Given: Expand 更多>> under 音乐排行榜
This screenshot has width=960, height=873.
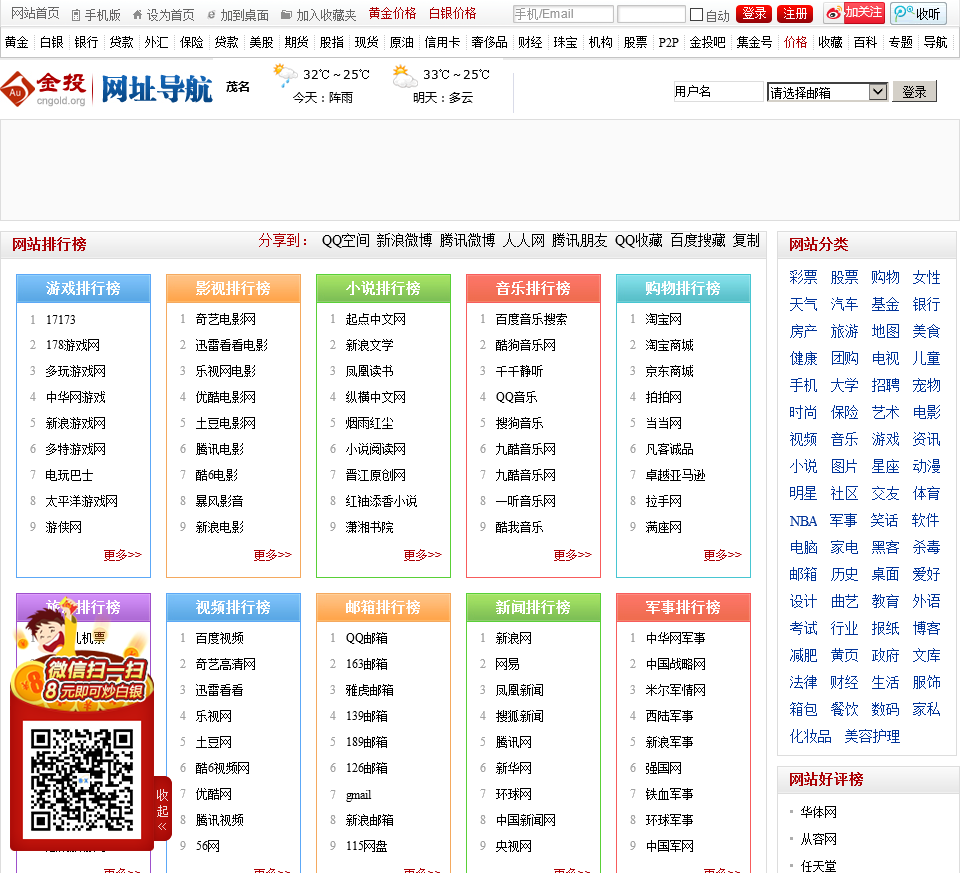Looking at the screenshot, I should click(572, 555).
